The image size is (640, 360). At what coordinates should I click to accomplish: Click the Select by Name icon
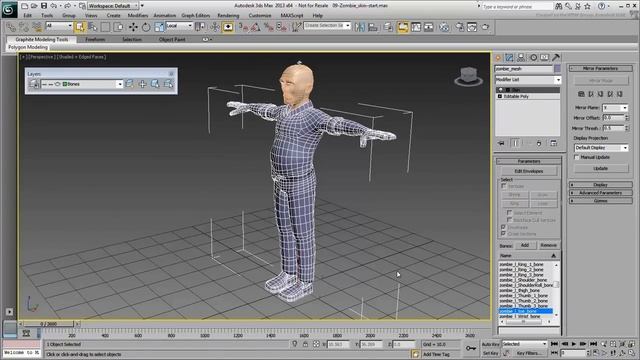coord(93,27)
